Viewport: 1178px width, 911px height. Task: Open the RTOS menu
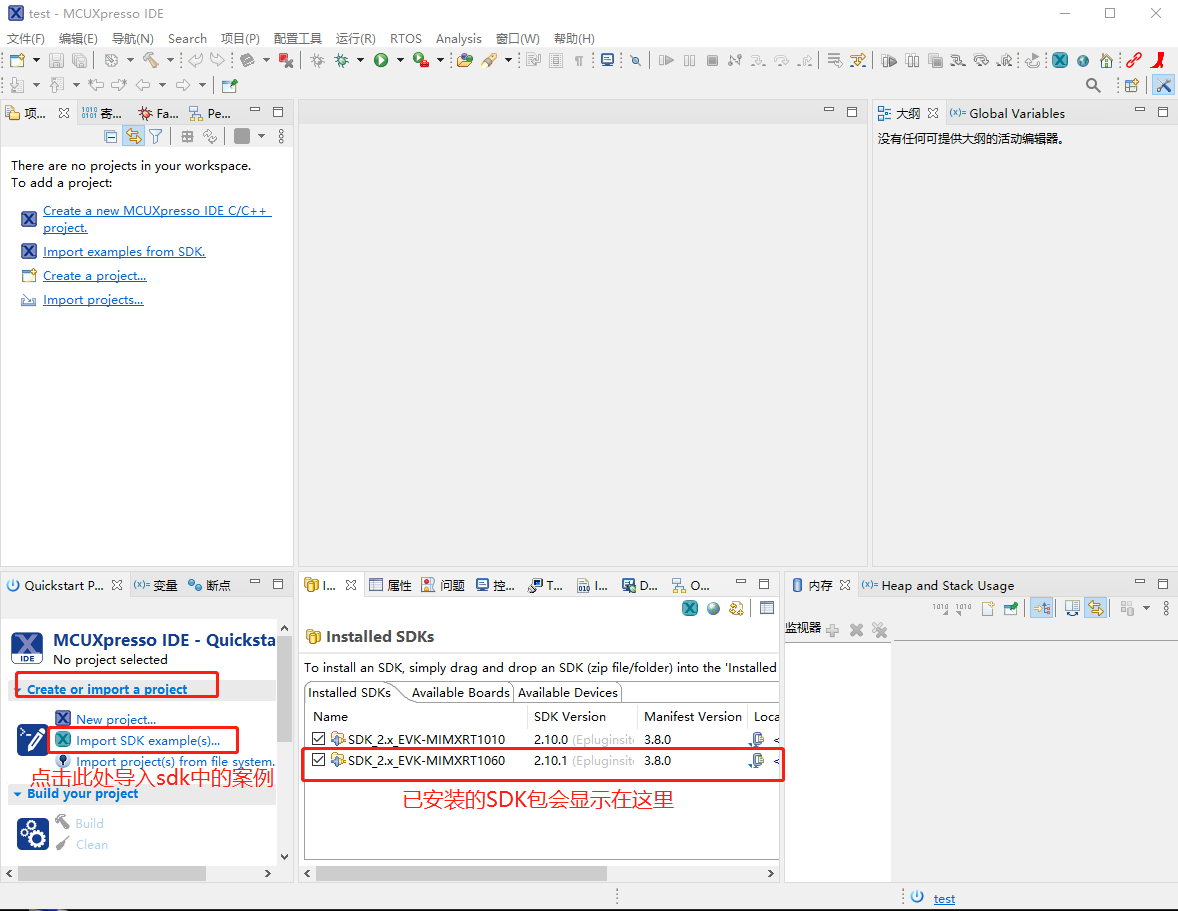[x=406, y=38]
